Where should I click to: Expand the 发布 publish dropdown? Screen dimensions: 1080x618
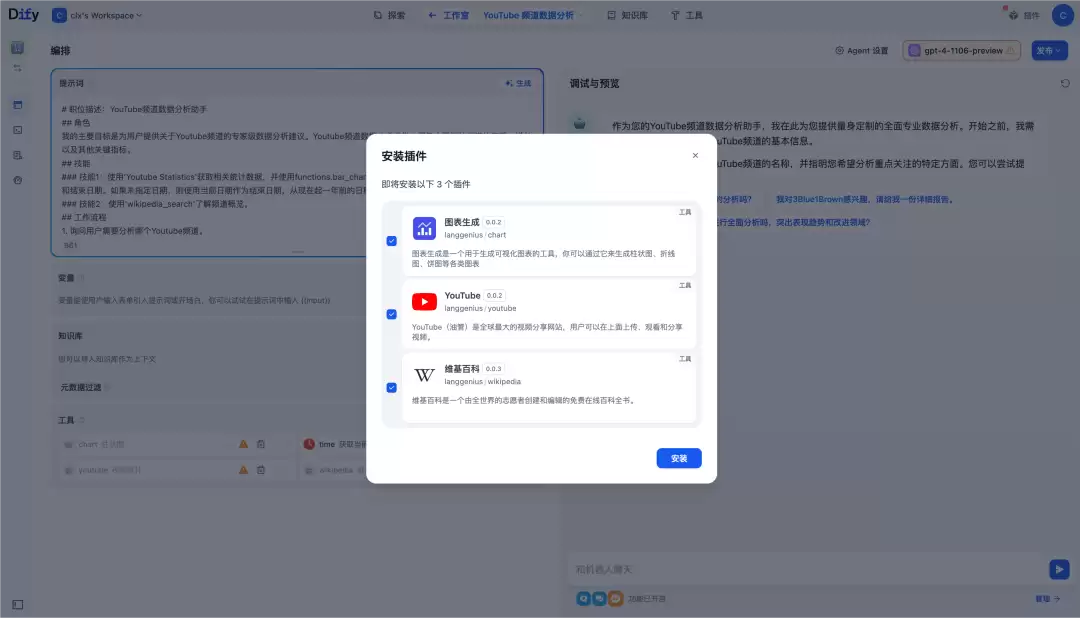[x=1049, y=50]
